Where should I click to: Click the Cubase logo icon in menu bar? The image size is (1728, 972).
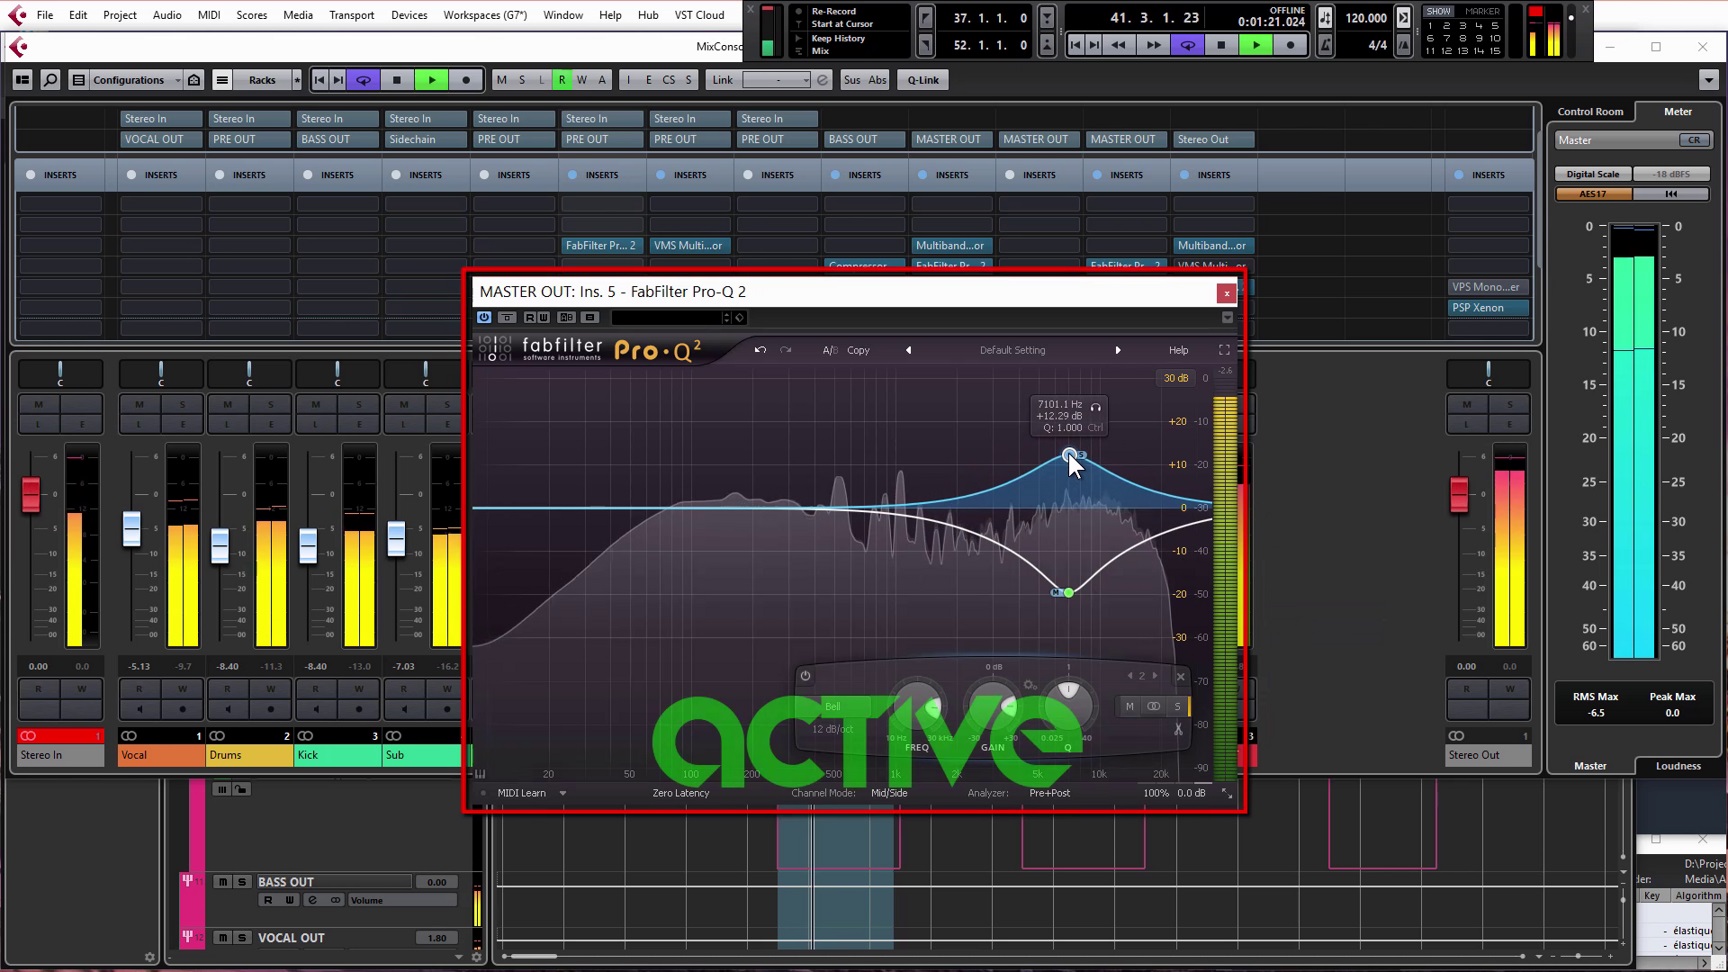(17, 15)
